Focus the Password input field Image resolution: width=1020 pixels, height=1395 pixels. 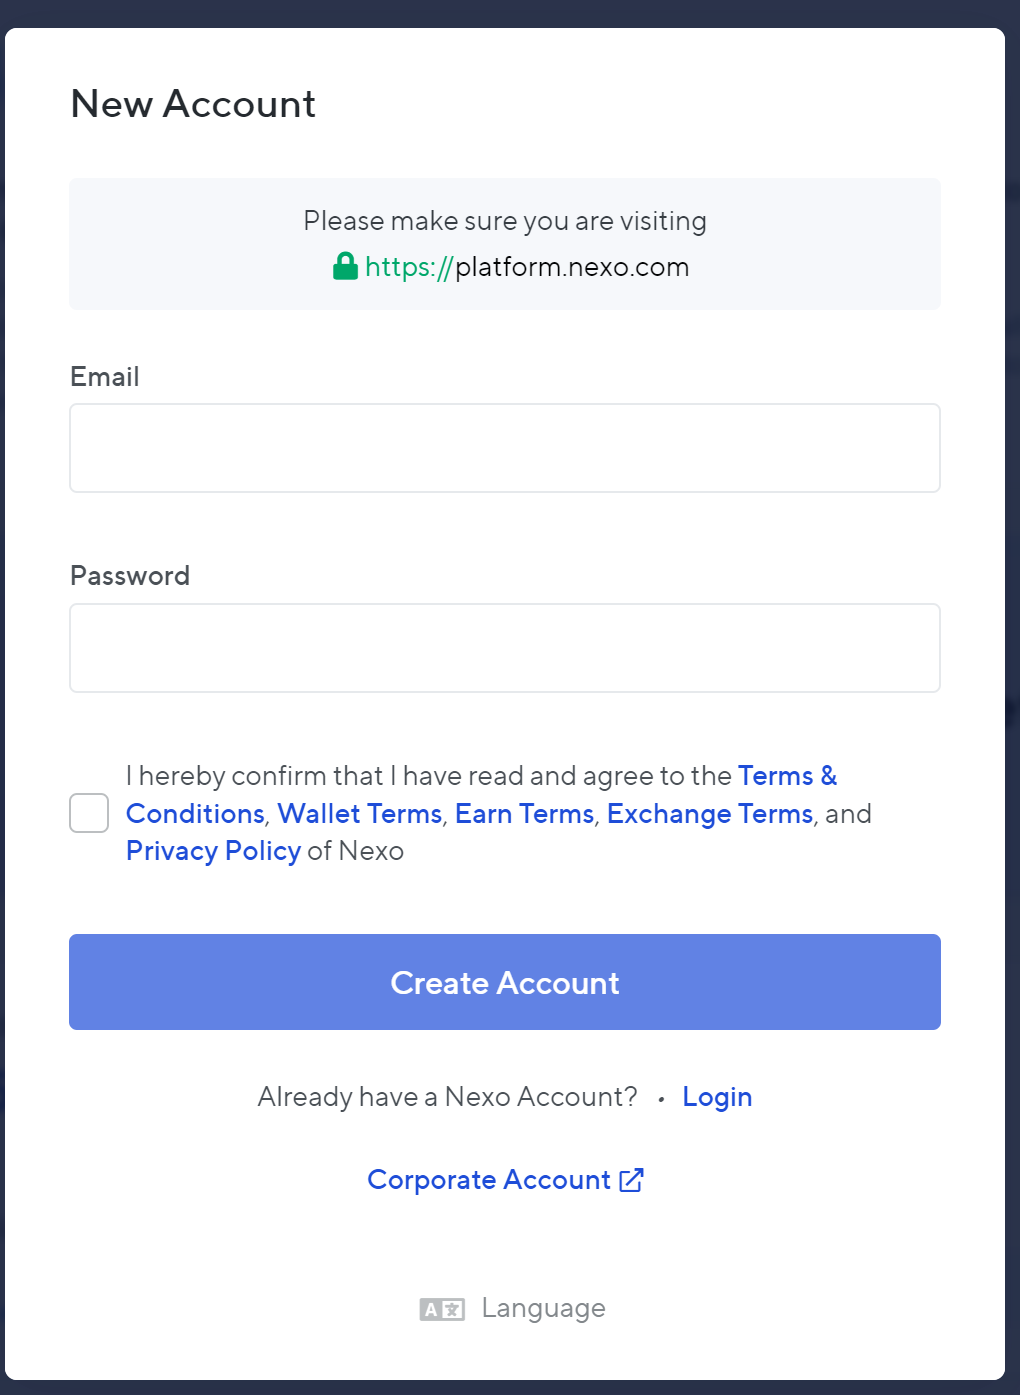[x=505, y=648]
